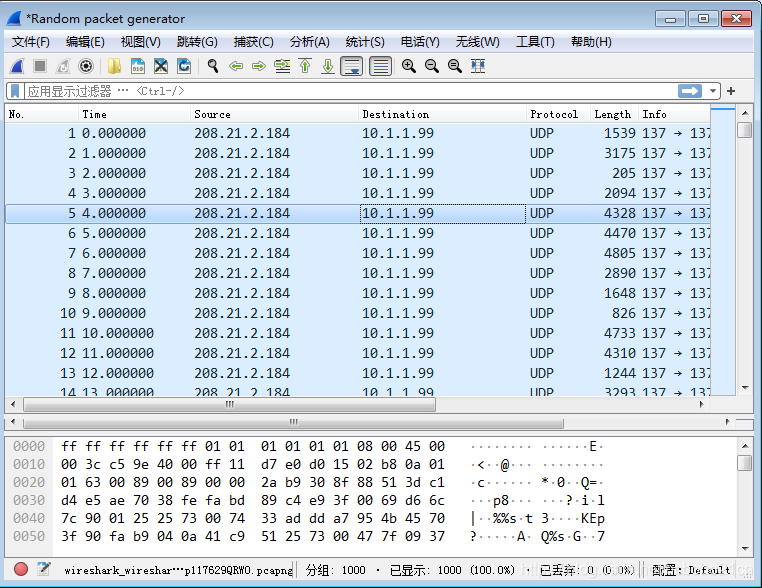This screenshot has width=762, height=588.
Task: Open the 统计(S) menu
Action: tap(365, 42)
